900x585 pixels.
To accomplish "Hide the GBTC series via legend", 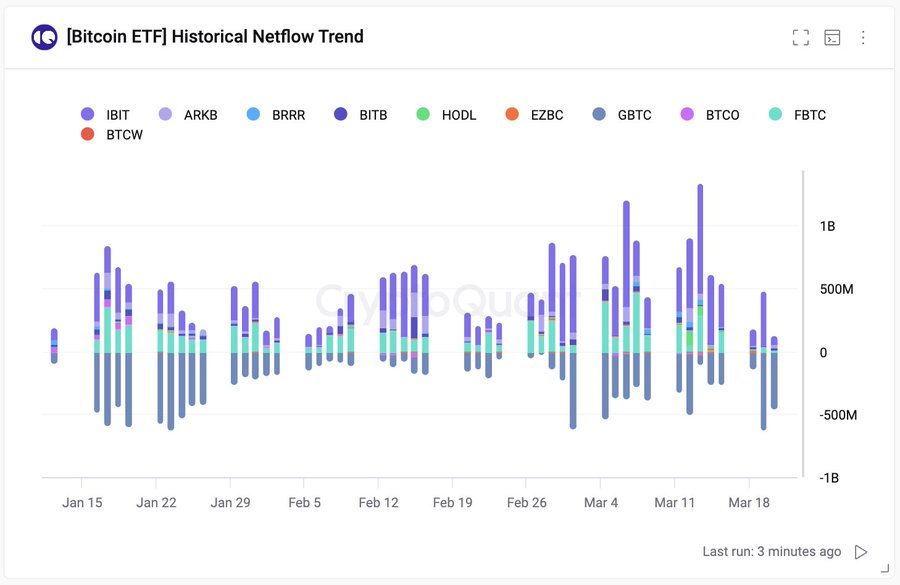I will point(622,115).
